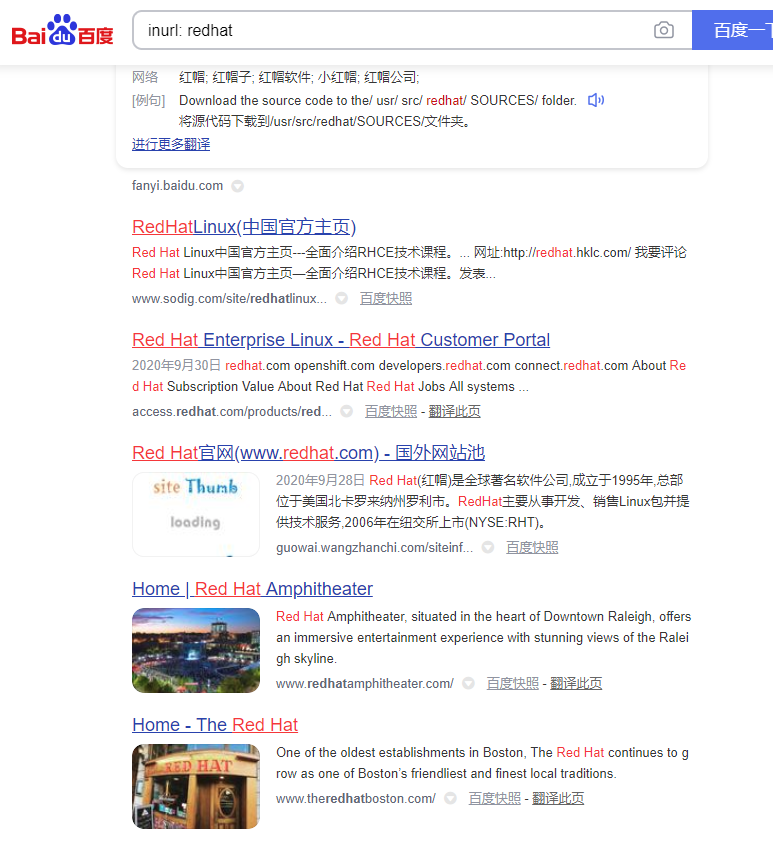Click the access.redhat.com/products/red... URL text

232,411
